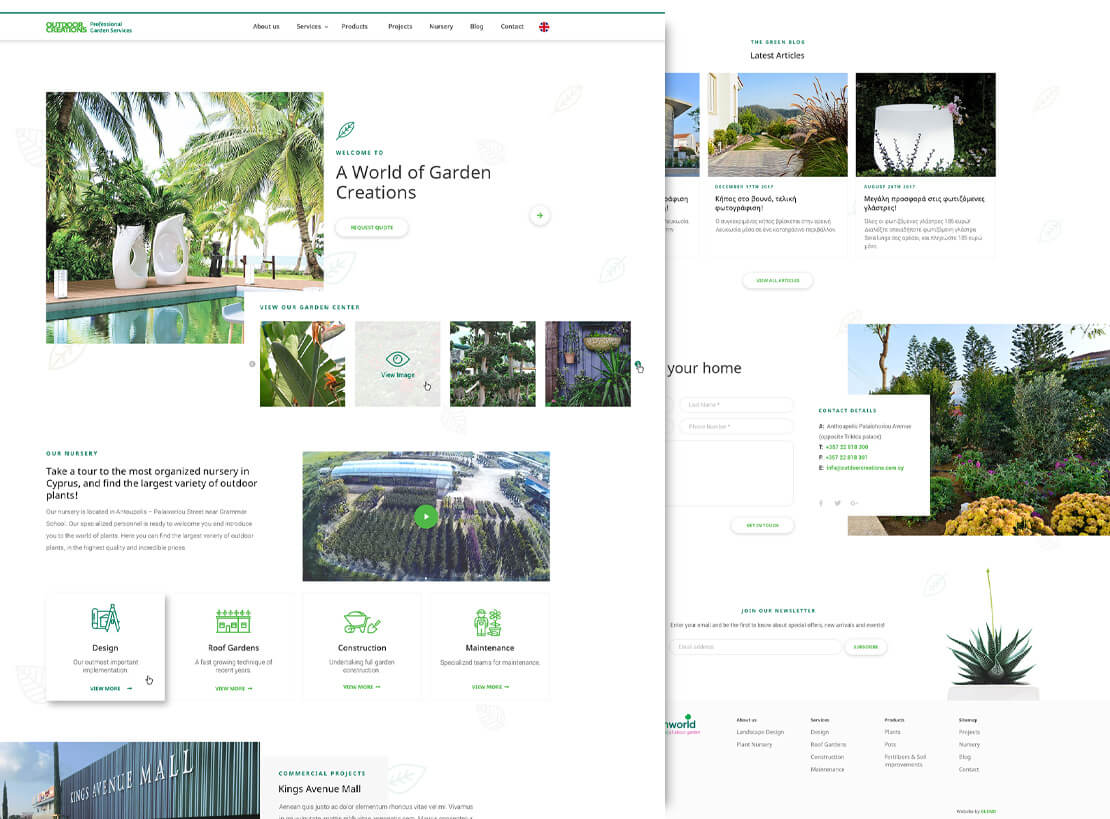Open the Contact menu item
The width and height of the screenshot is (1110, 819).
pyautogui.click(x=512, y=27)
